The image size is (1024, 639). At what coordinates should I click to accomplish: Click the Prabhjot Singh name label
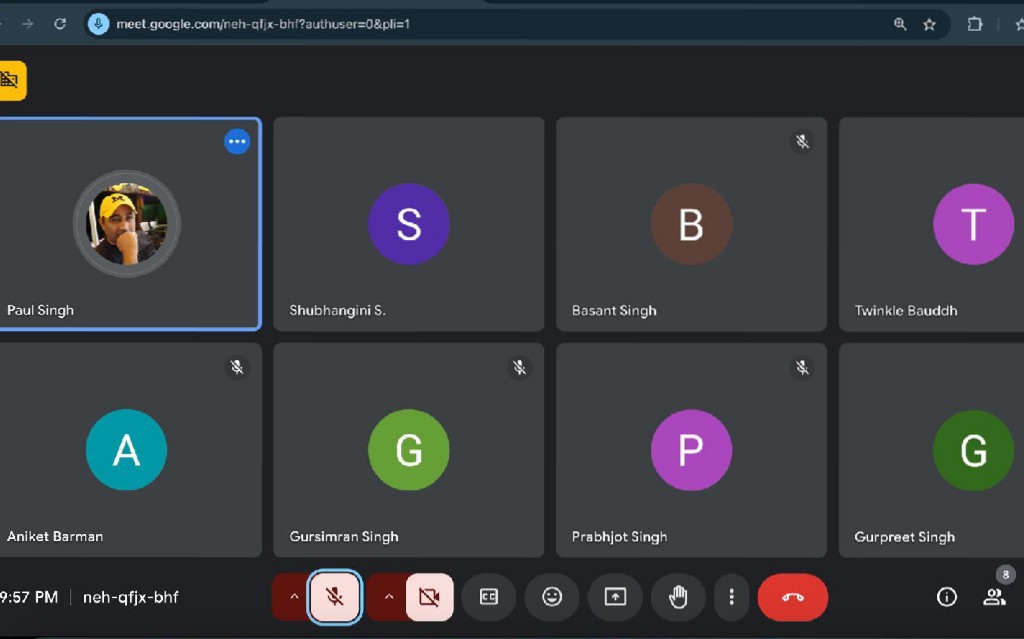tap(620, 536)
